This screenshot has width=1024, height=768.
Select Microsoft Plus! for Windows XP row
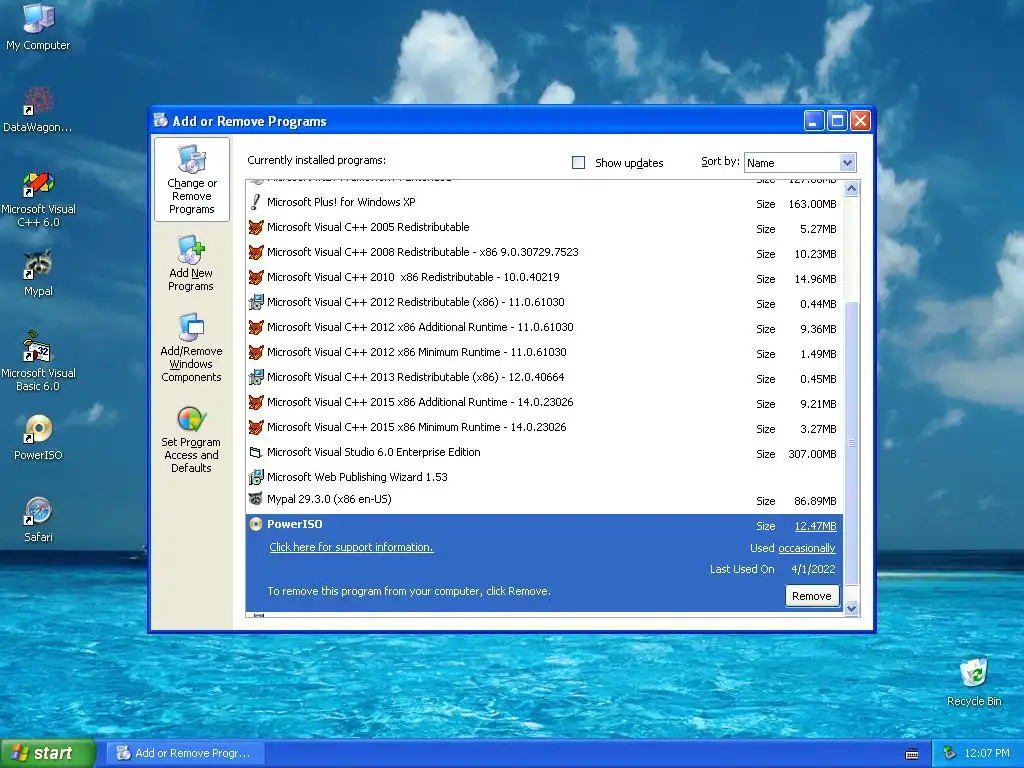point(545,202)
